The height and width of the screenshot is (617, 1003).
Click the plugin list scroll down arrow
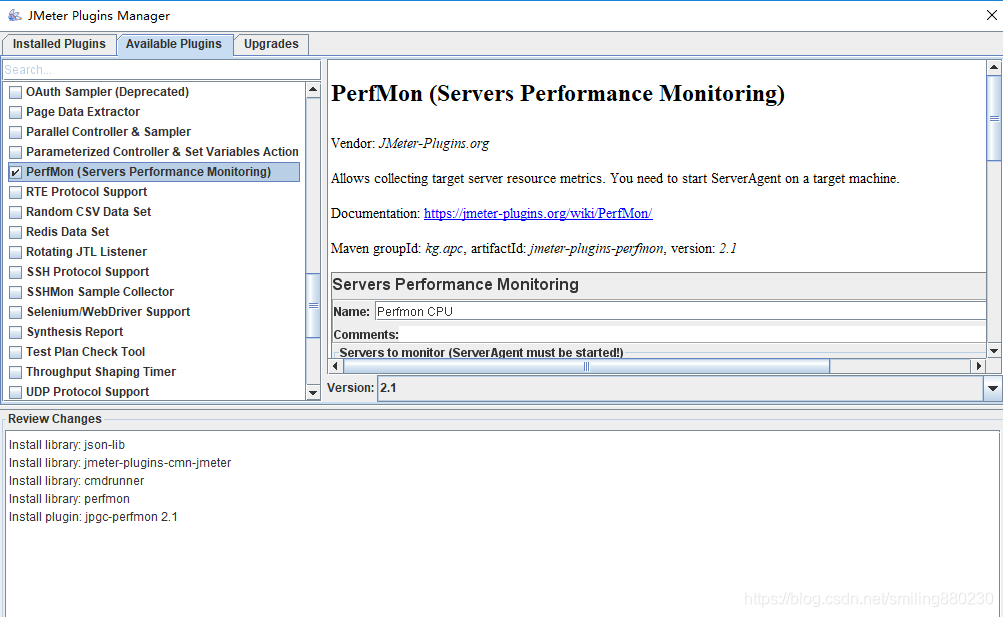pos(313,393)
